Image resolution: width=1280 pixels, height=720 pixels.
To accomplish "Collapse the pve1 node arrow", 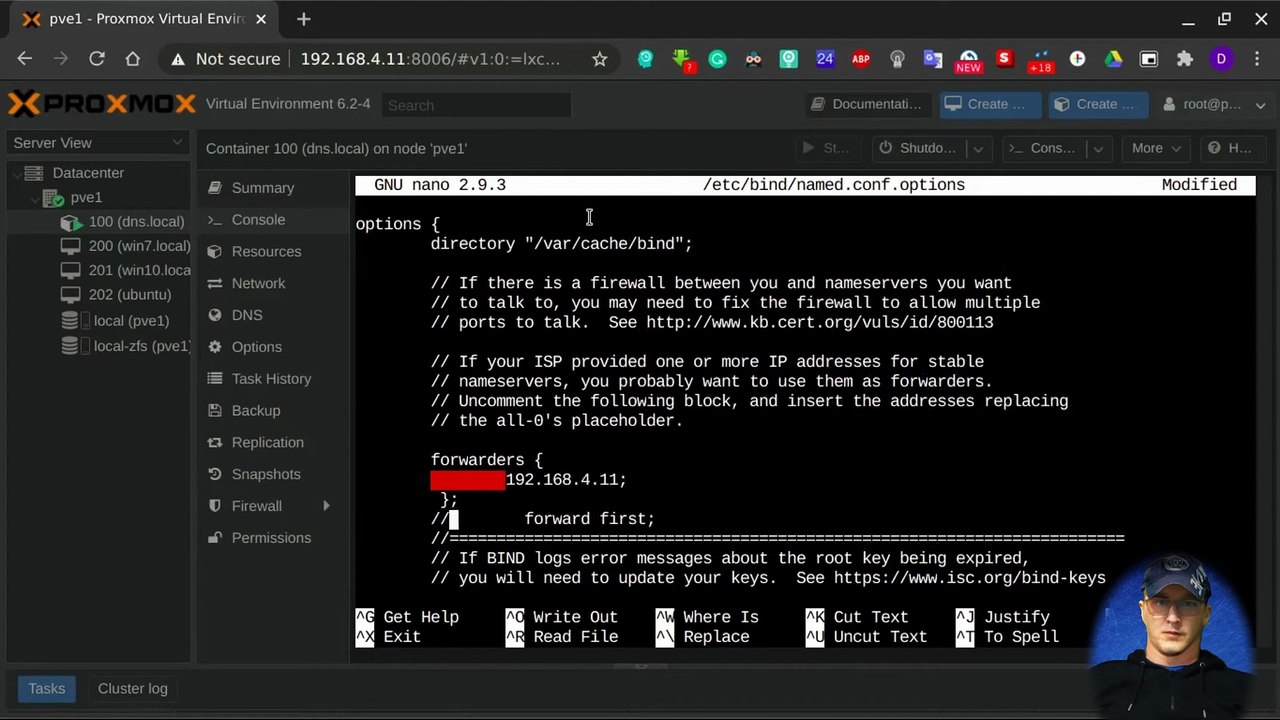I will point(35,198).
